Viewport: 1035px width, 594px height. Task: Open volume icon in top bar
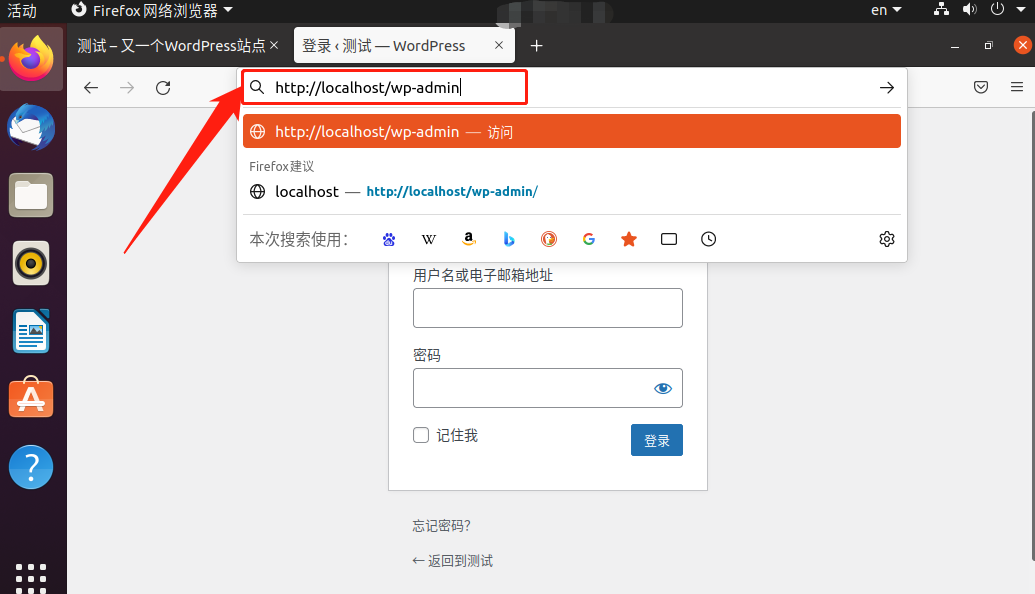click(970, 9)
